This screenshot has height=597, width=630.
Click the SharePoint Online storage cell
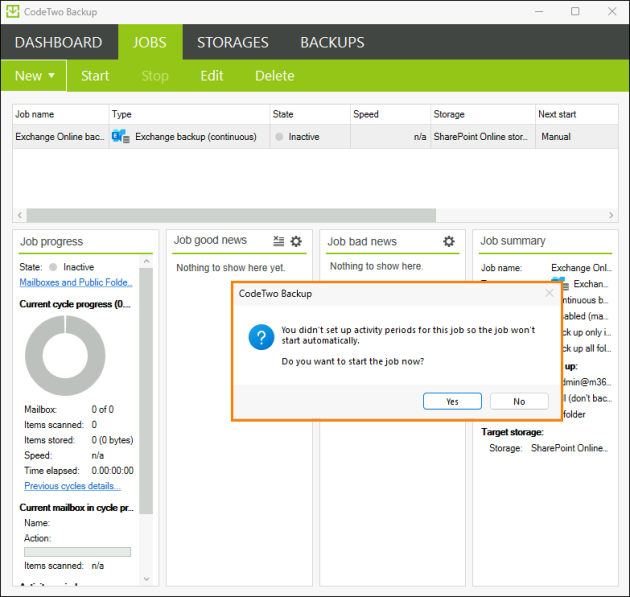click(x=481, y=137)
